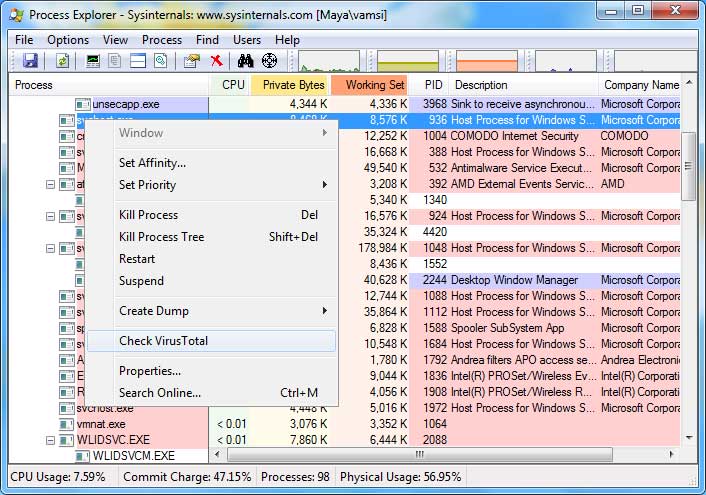The height and width of the screenshot is (495, 706).
Task: Select Check VirusTotal in context menu
Action: pos(211,341)
